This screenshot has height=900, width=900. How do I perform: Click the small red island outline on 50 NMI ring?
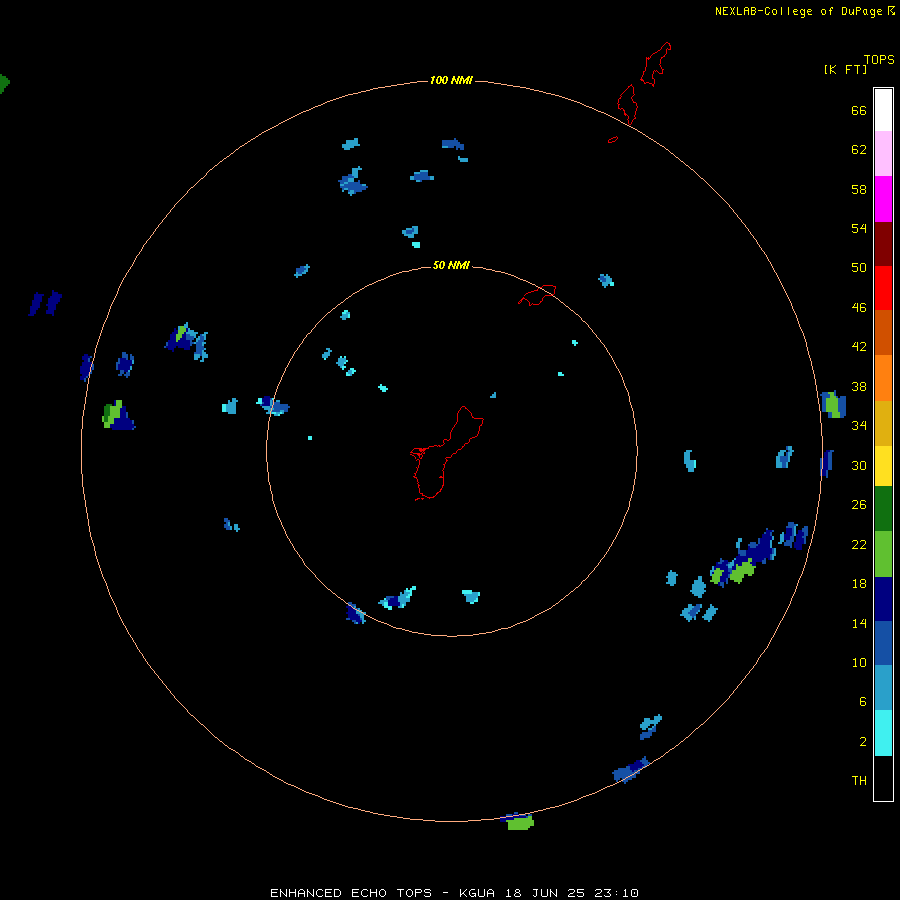click(x=537, y=294)
